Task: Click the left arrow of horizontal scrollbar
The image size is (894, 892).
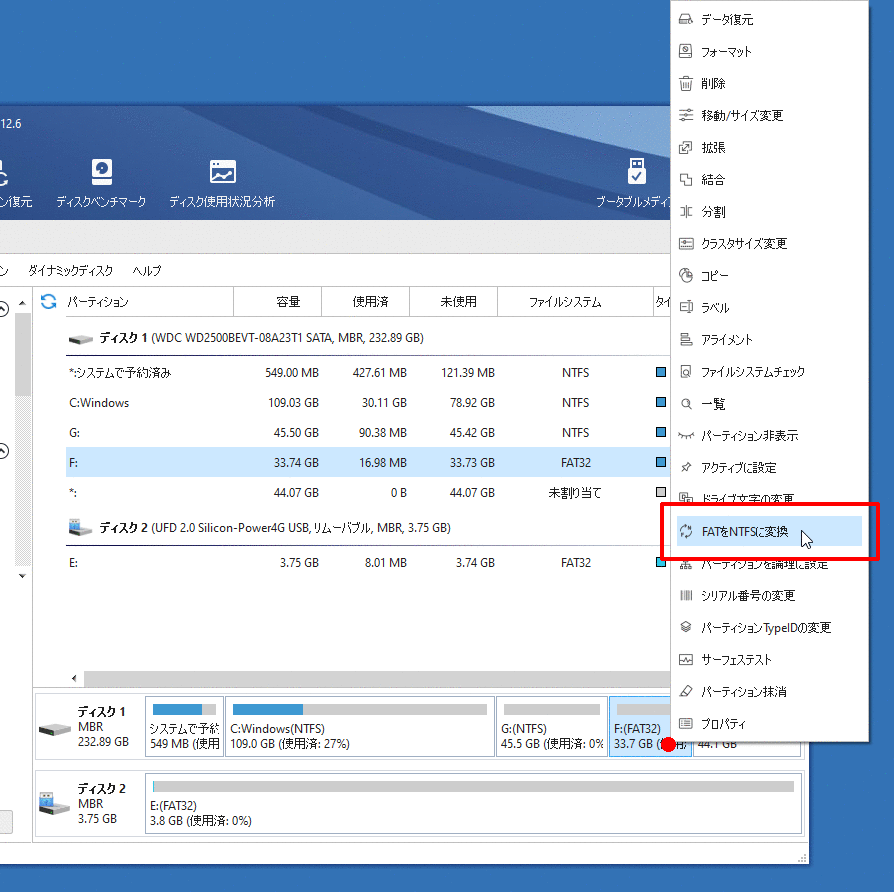Action: pos(72,678)
